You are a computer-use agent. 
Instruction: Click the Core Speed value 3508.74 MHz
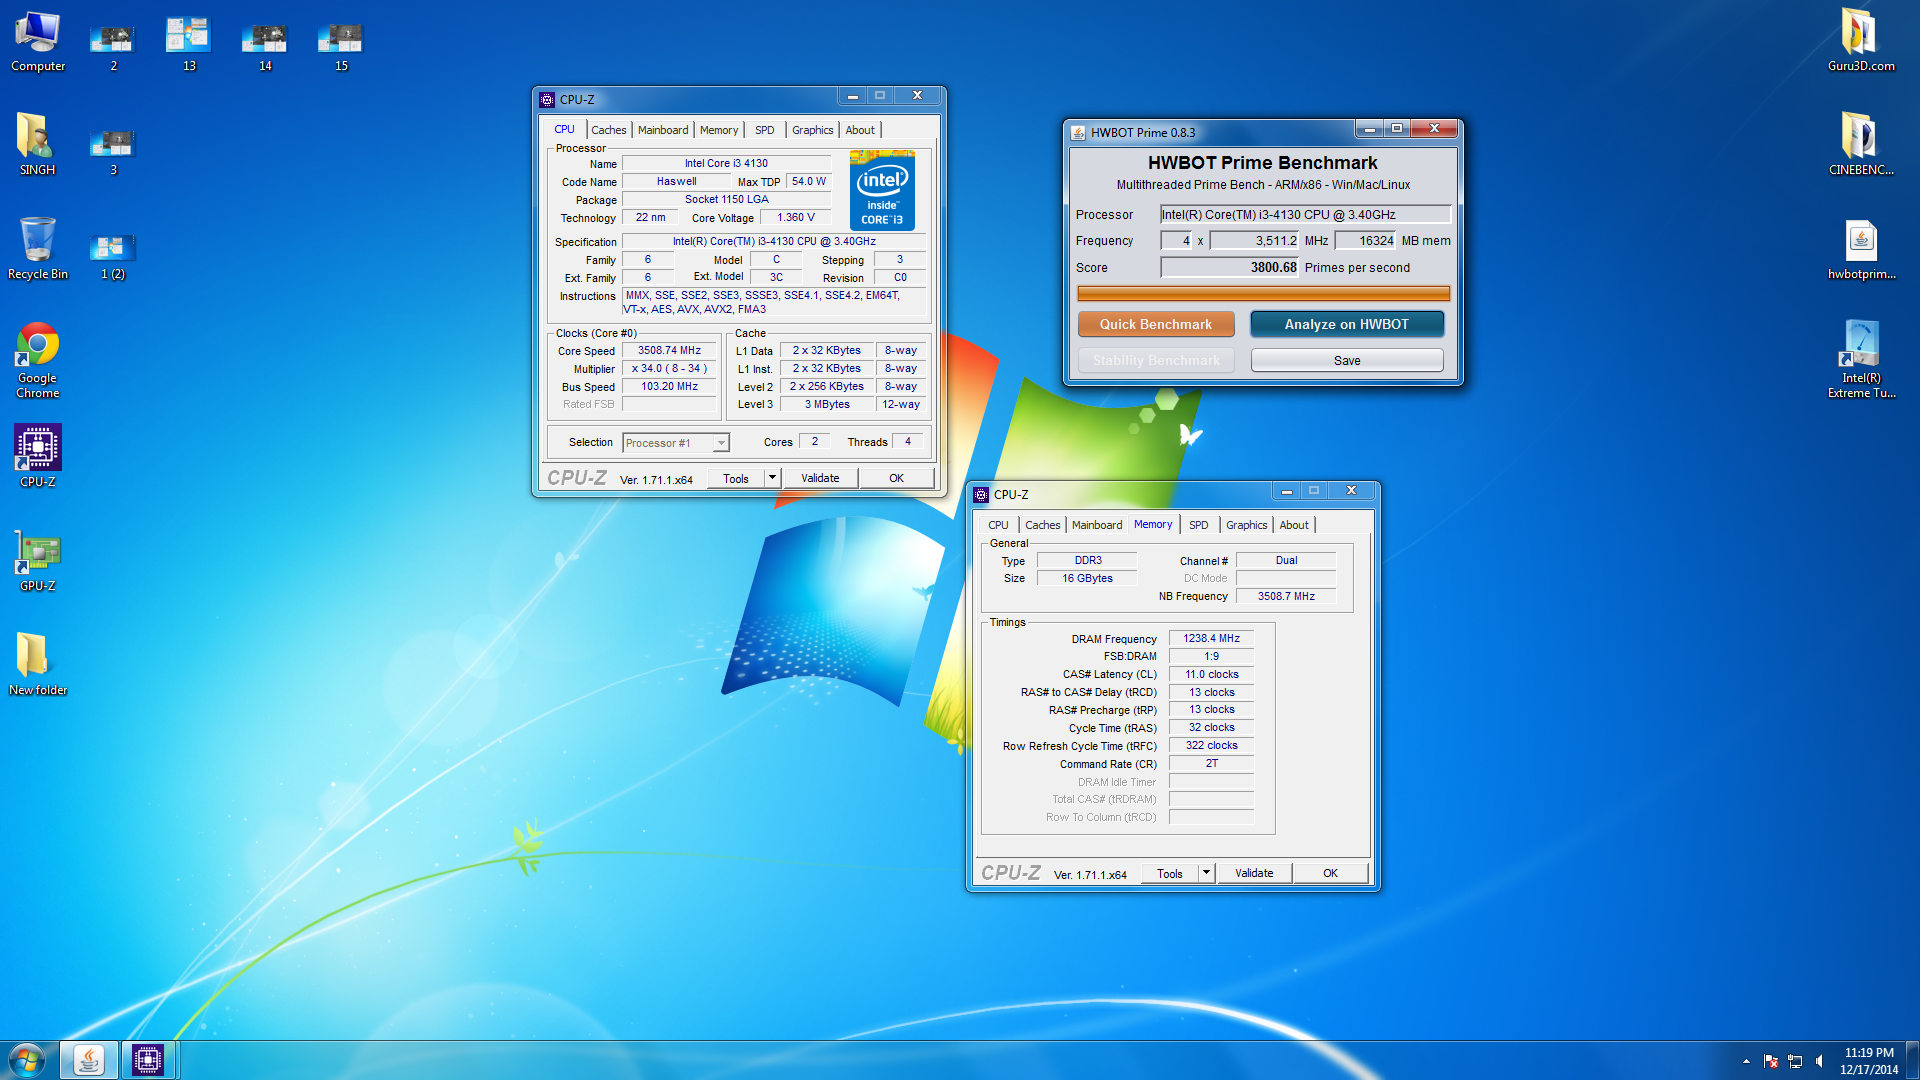[669, 350]
